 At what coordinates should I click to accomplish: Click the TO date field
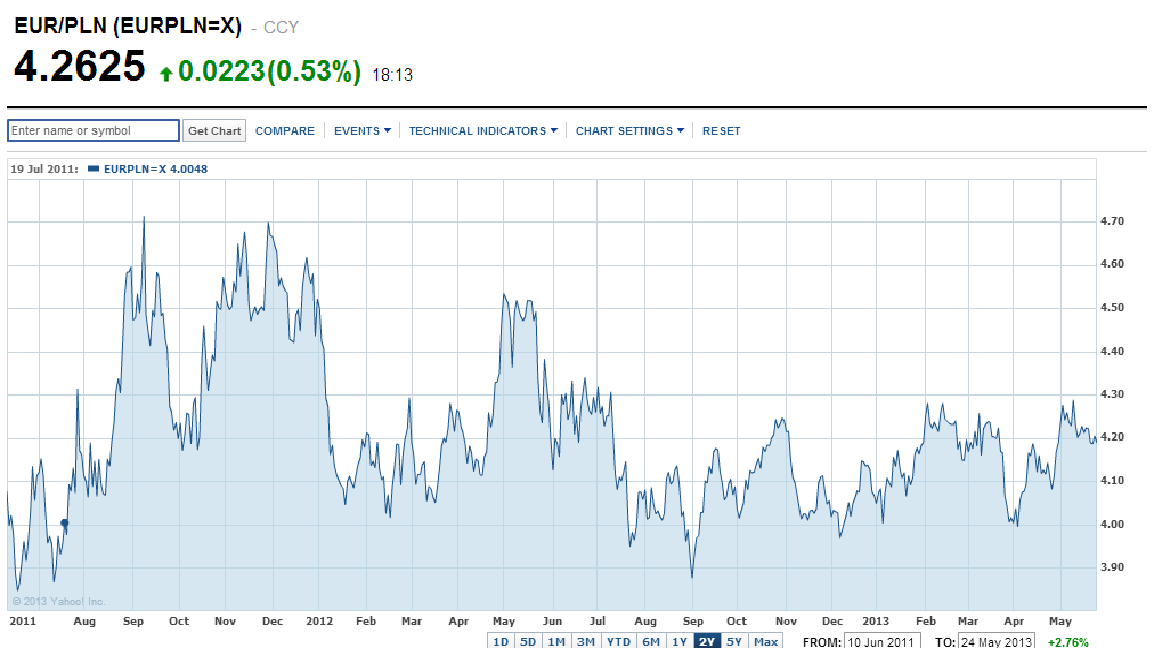click(x=998, y=641)
